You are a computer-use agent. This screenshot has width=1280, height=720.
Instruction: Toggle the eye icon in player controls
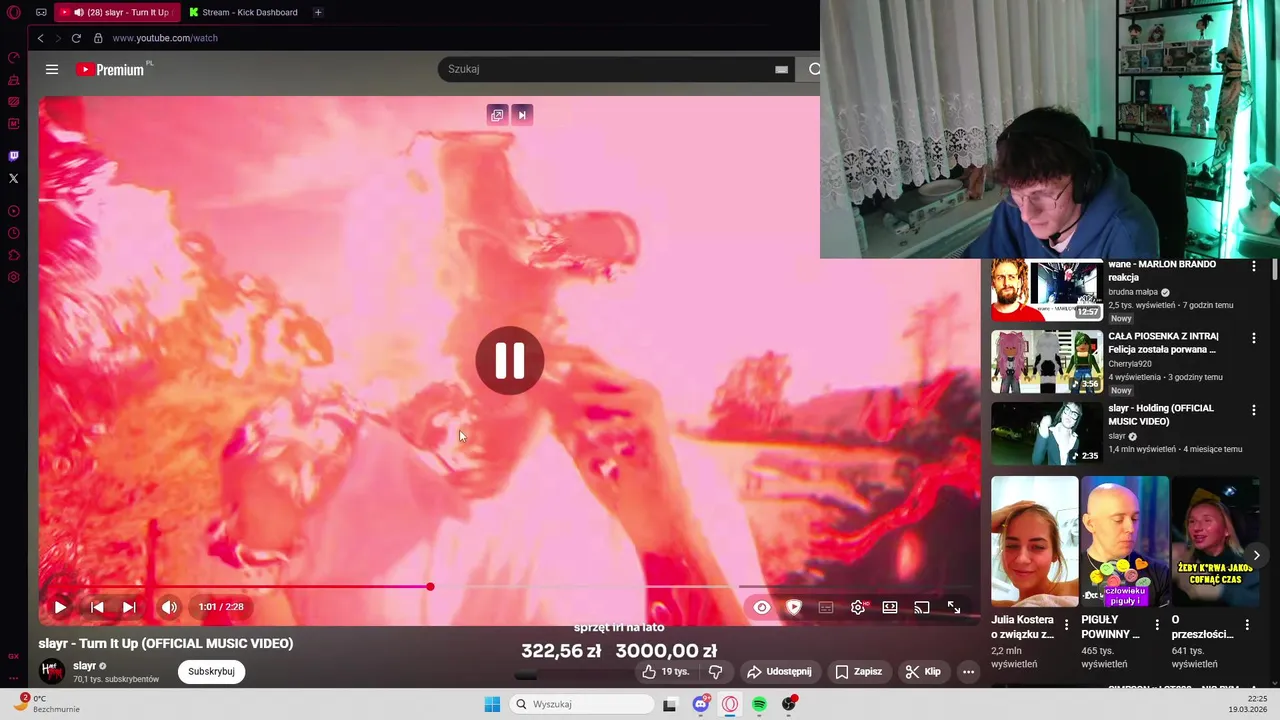(762, 607)
